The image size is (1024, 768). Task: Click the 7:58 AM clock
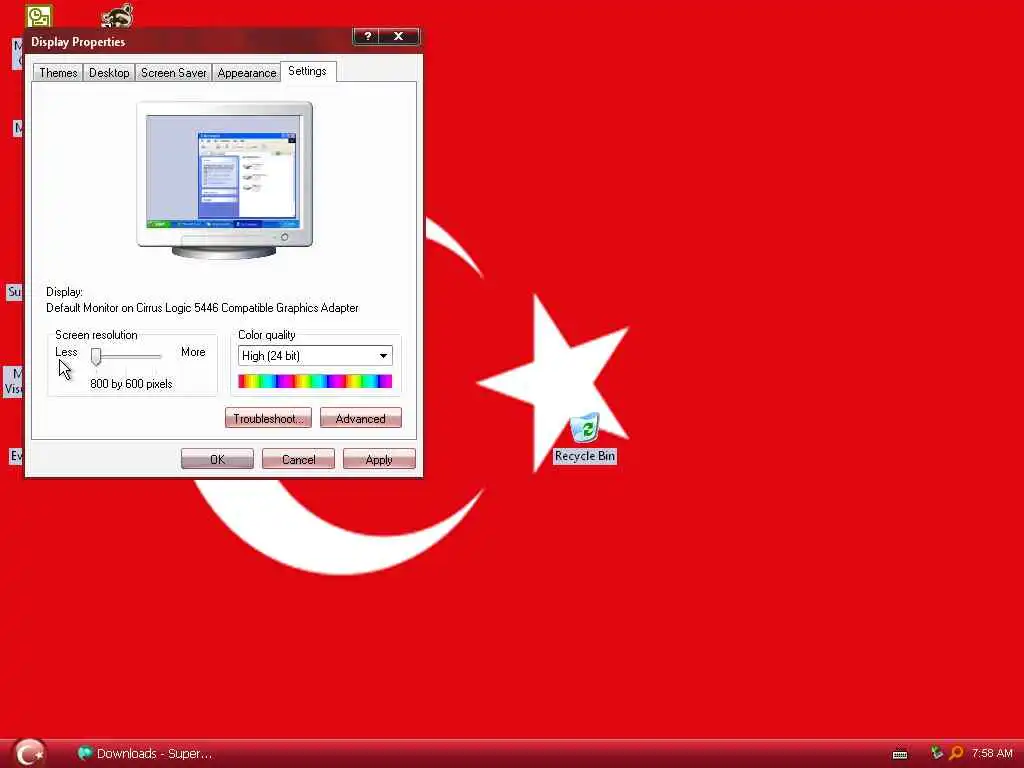[991, 753]
